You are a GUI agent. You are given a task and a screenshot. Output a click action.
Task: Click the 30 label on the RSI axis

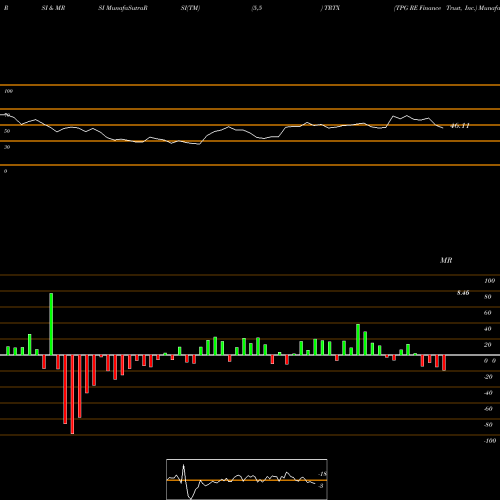[7, 147]
